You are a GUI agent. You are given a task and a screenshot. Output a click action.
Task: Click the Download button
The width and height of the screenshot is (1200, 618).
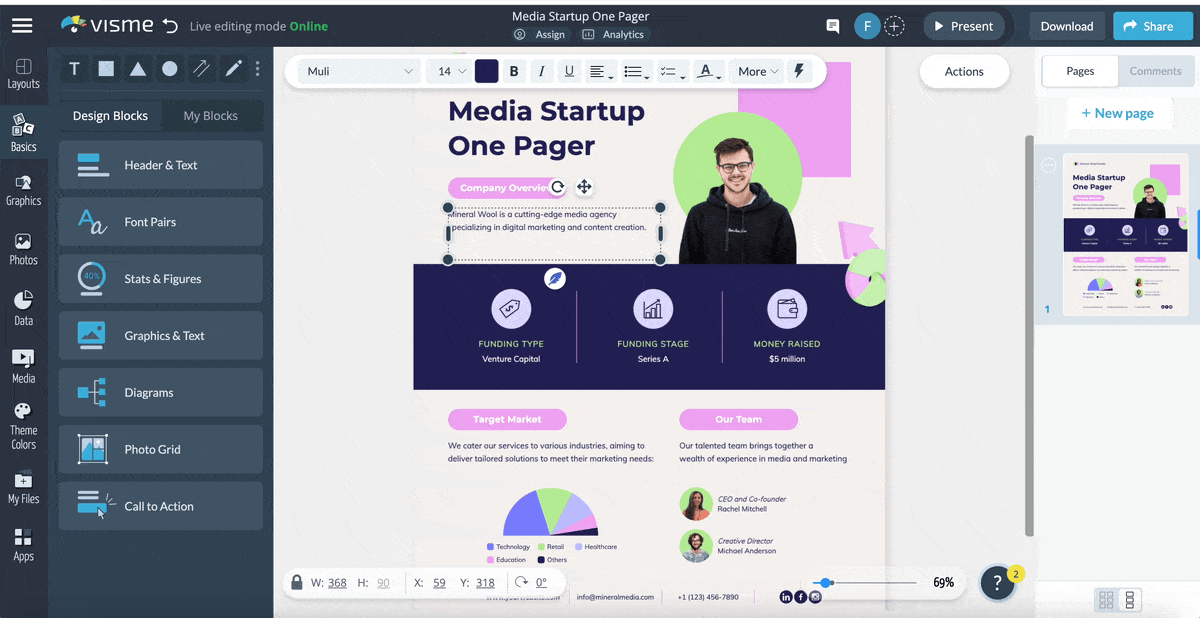click(1066, 26)
